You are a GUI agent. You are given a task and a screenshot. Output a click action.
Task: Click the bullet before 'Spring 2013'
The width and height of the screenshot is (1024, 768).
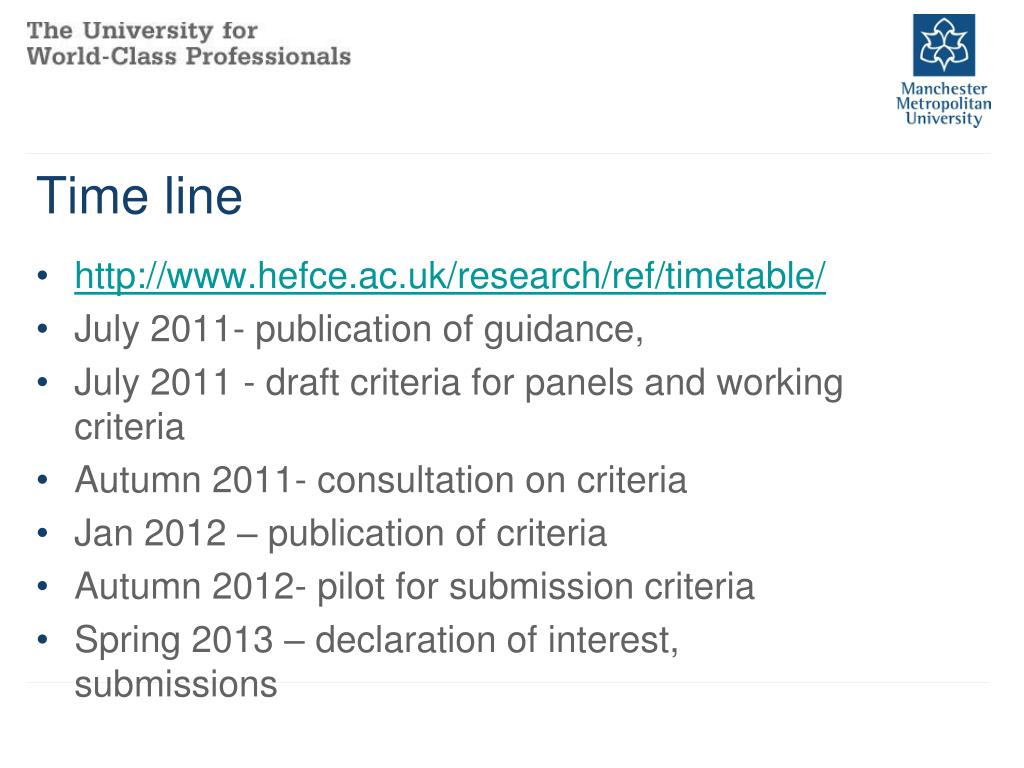(43, 638)
